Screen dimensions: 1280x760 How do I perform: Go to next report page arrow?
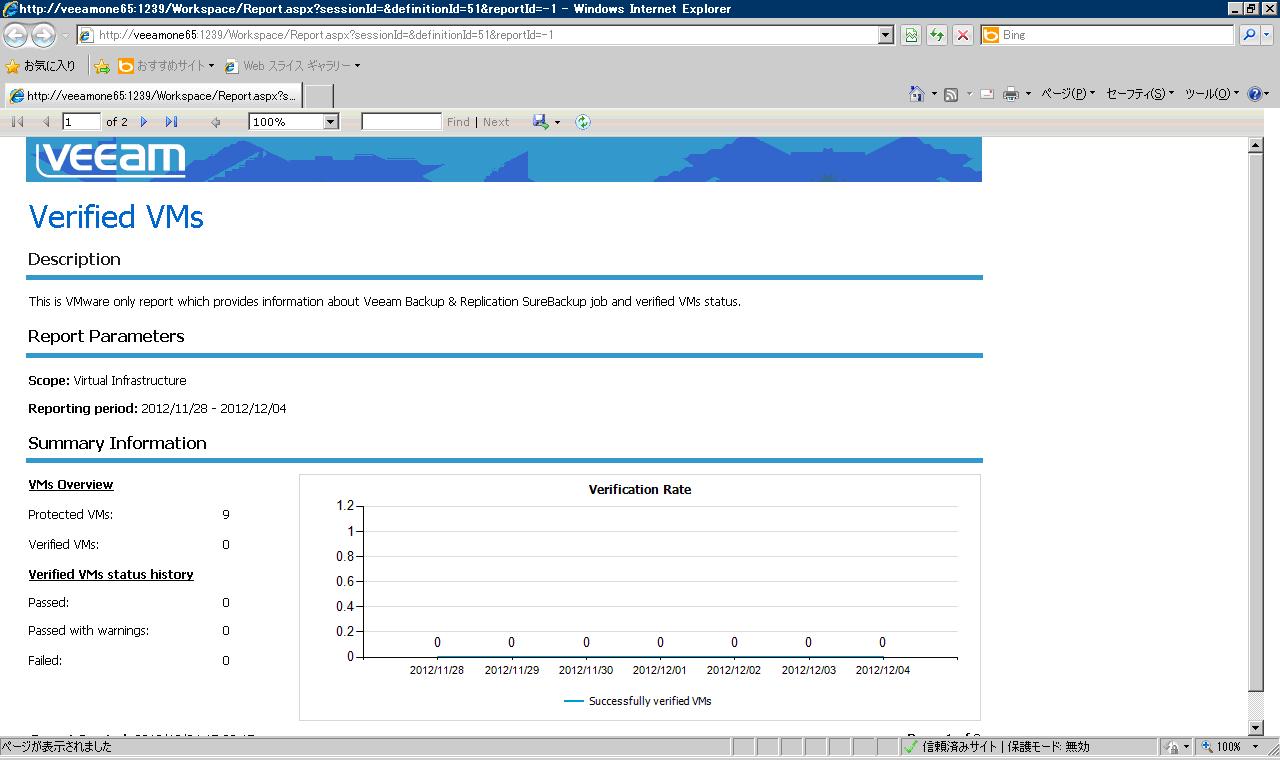144,122
